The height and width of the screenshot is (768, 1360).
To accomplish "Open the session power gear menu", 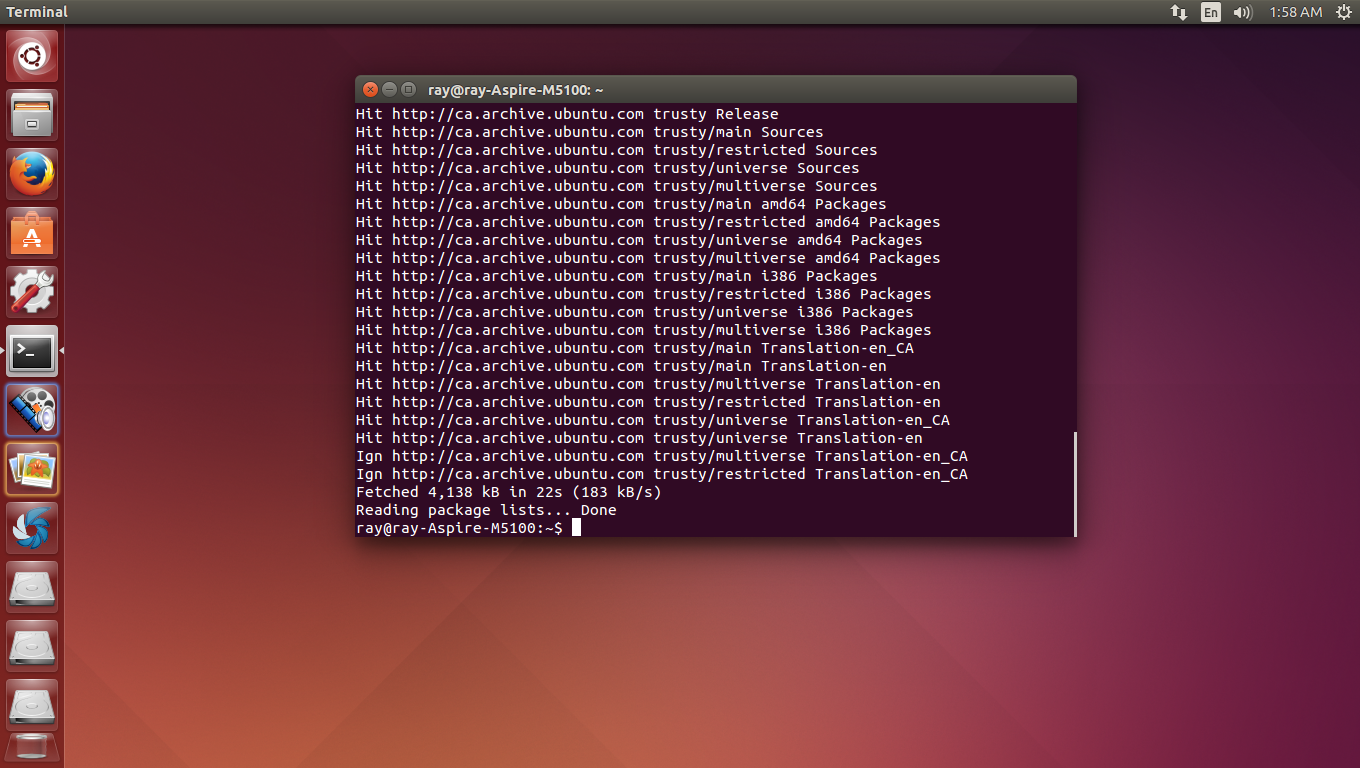I will coord(1343,12).
